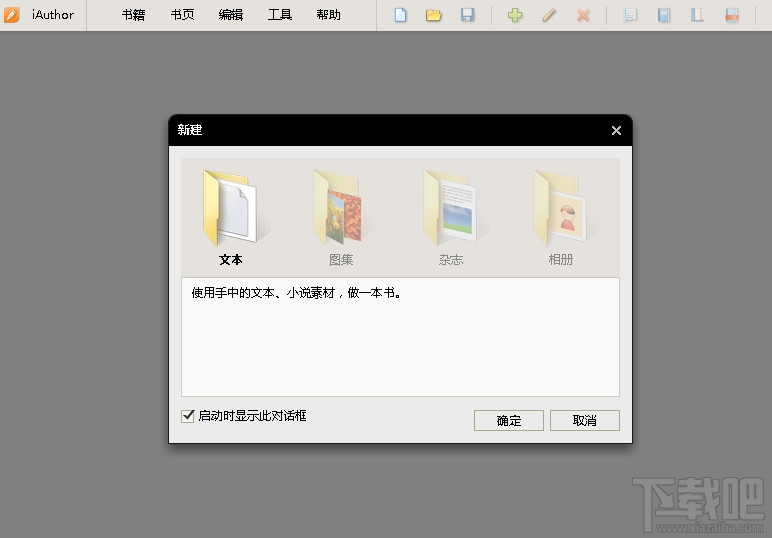The image size is (772, 538).
Task: Click the 相册 label text
Action: tap(561, 259)
